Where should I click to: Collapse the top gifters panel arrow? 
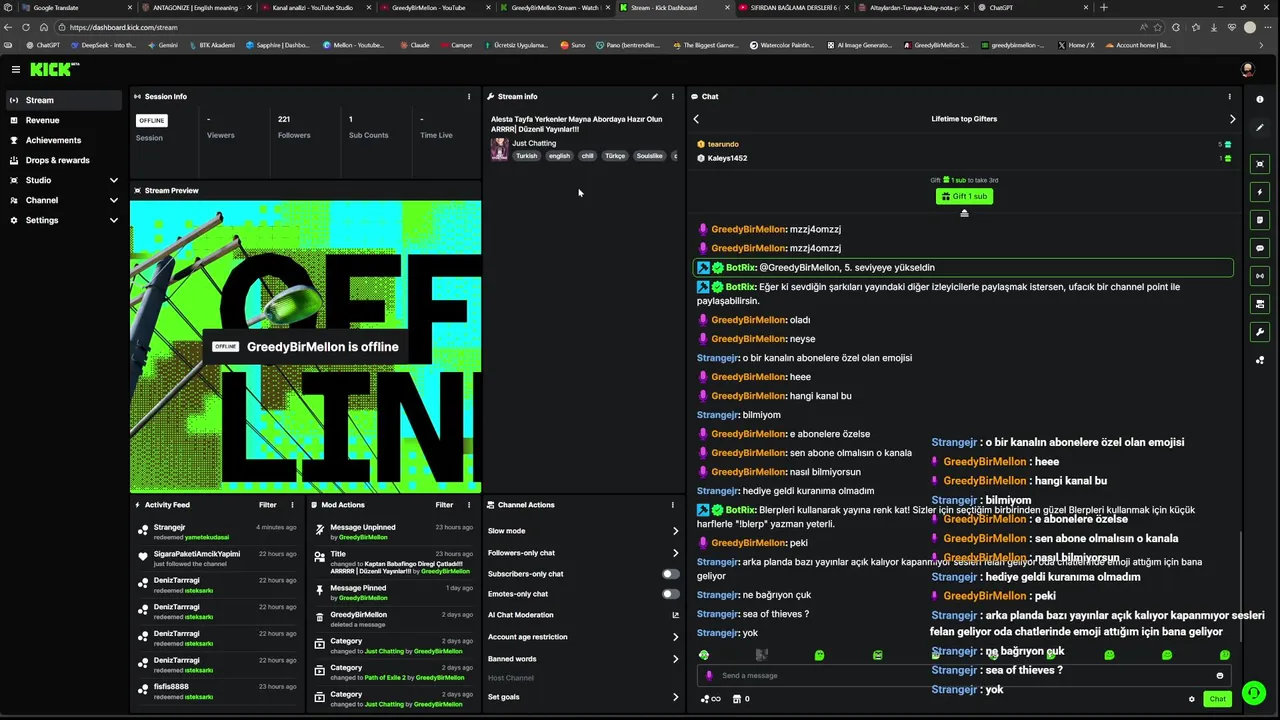(964, 213)
